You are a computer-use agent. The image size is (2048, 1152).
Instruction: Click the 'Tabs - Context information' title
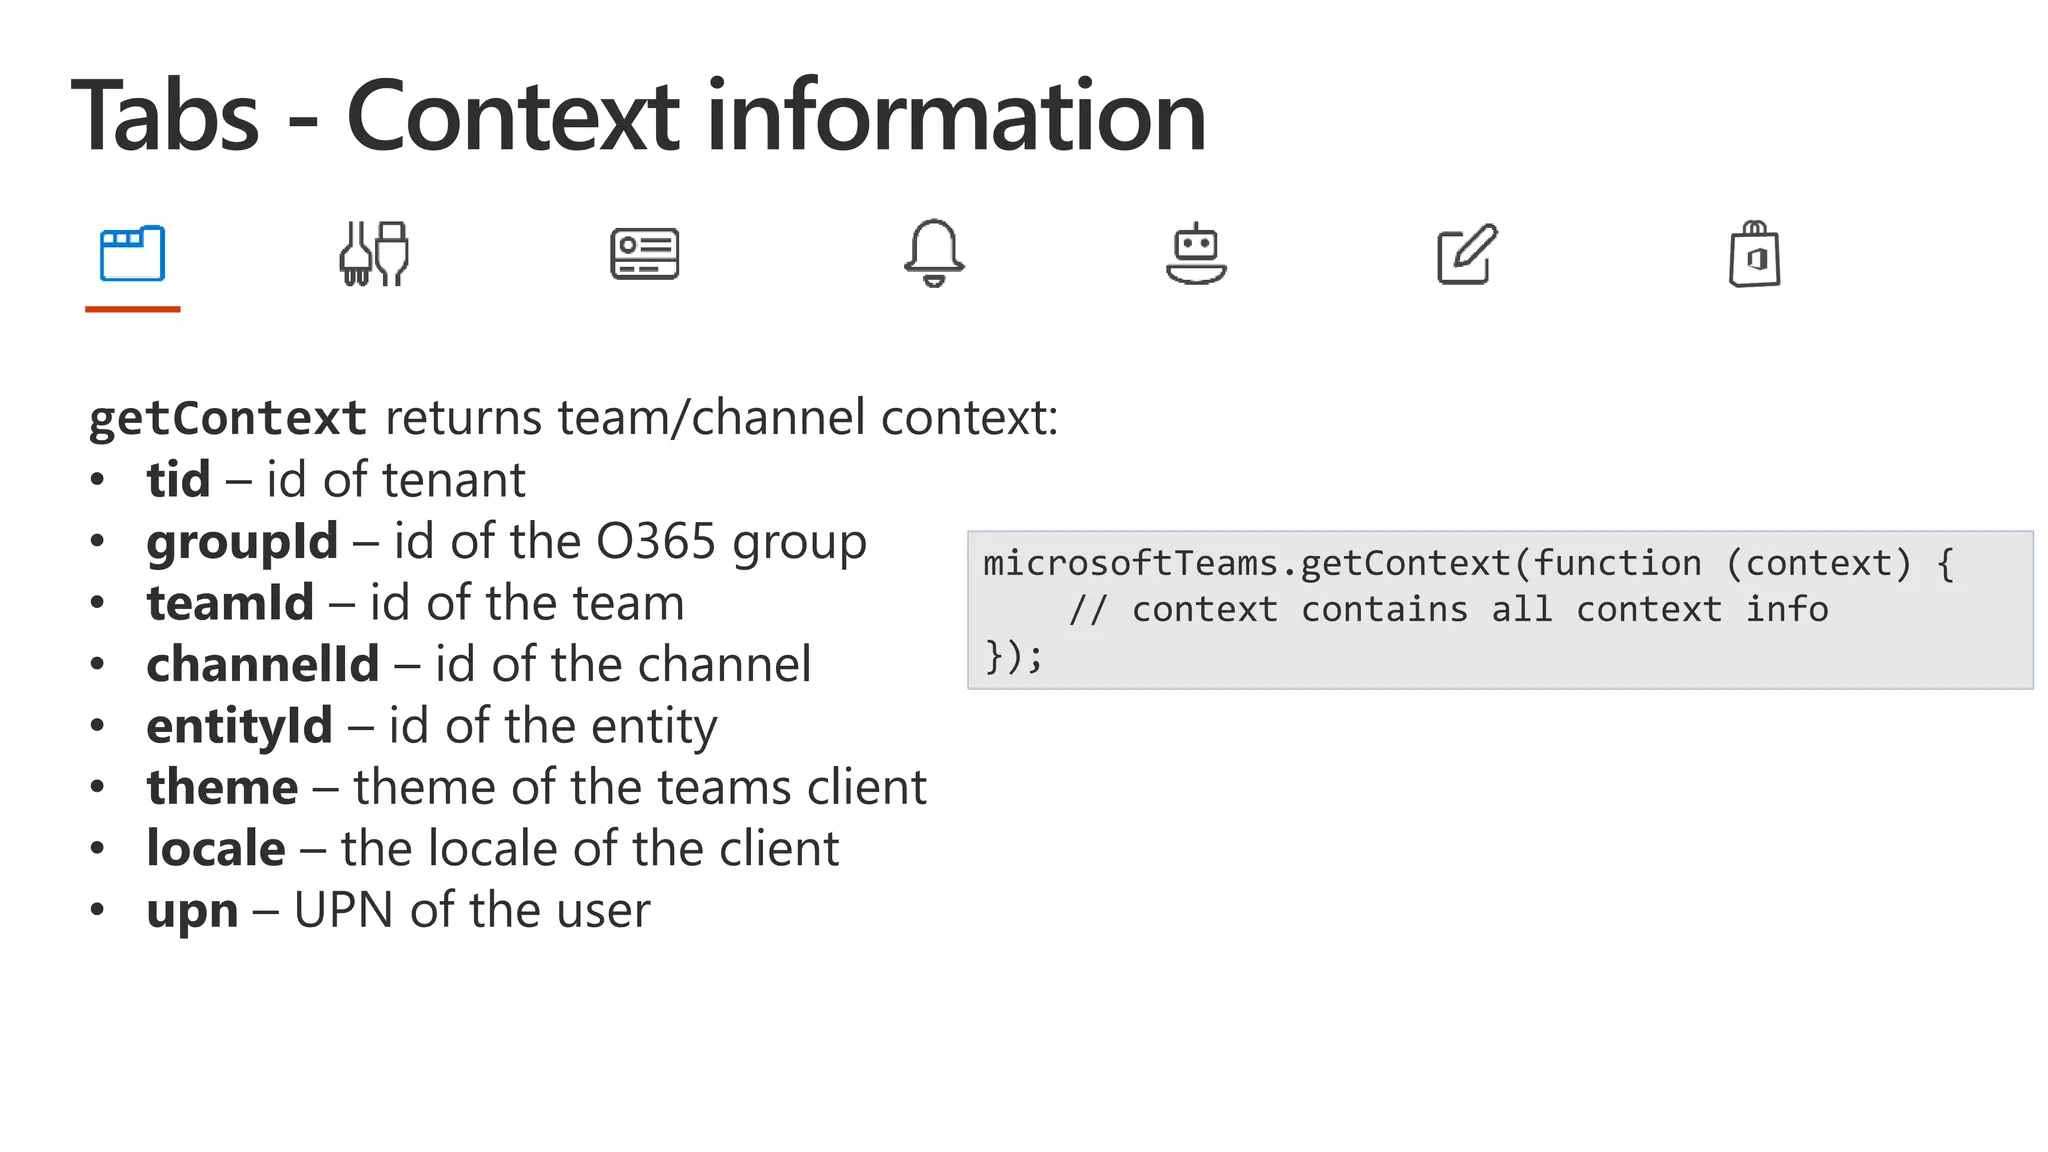click(639, 116)
